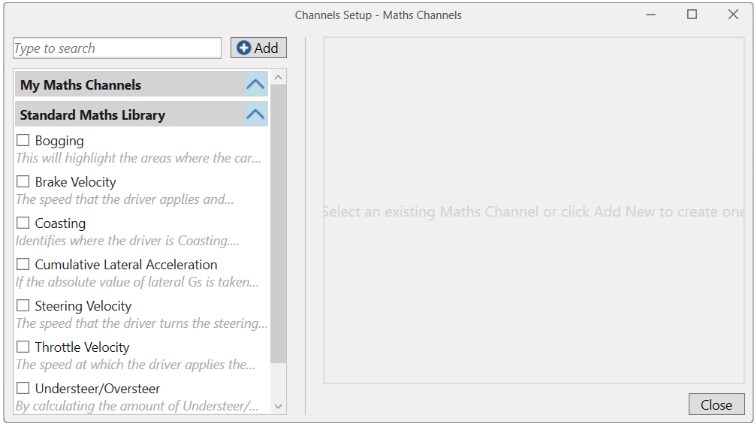The height and width of the screenshot is (424, 755).
Task: Check the Brake Velocity checkbox
Action: click(x=23, y=182)
